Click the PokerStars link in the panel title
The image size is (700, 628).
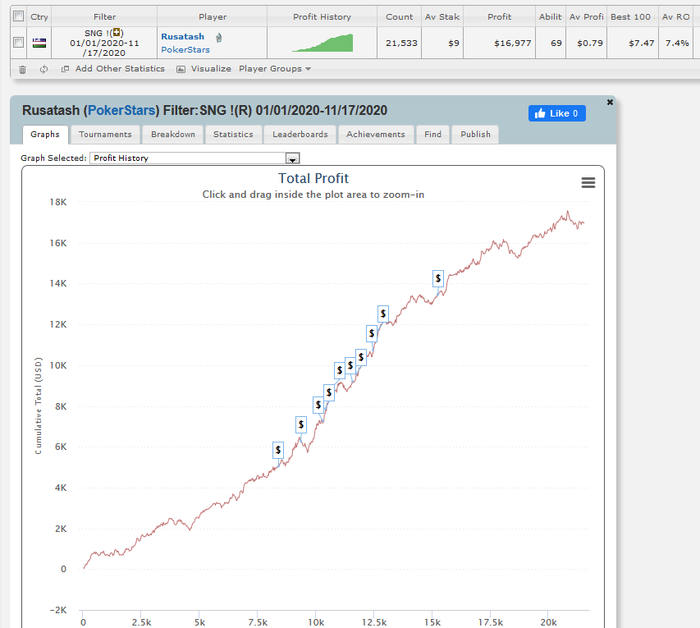point(121,110)
